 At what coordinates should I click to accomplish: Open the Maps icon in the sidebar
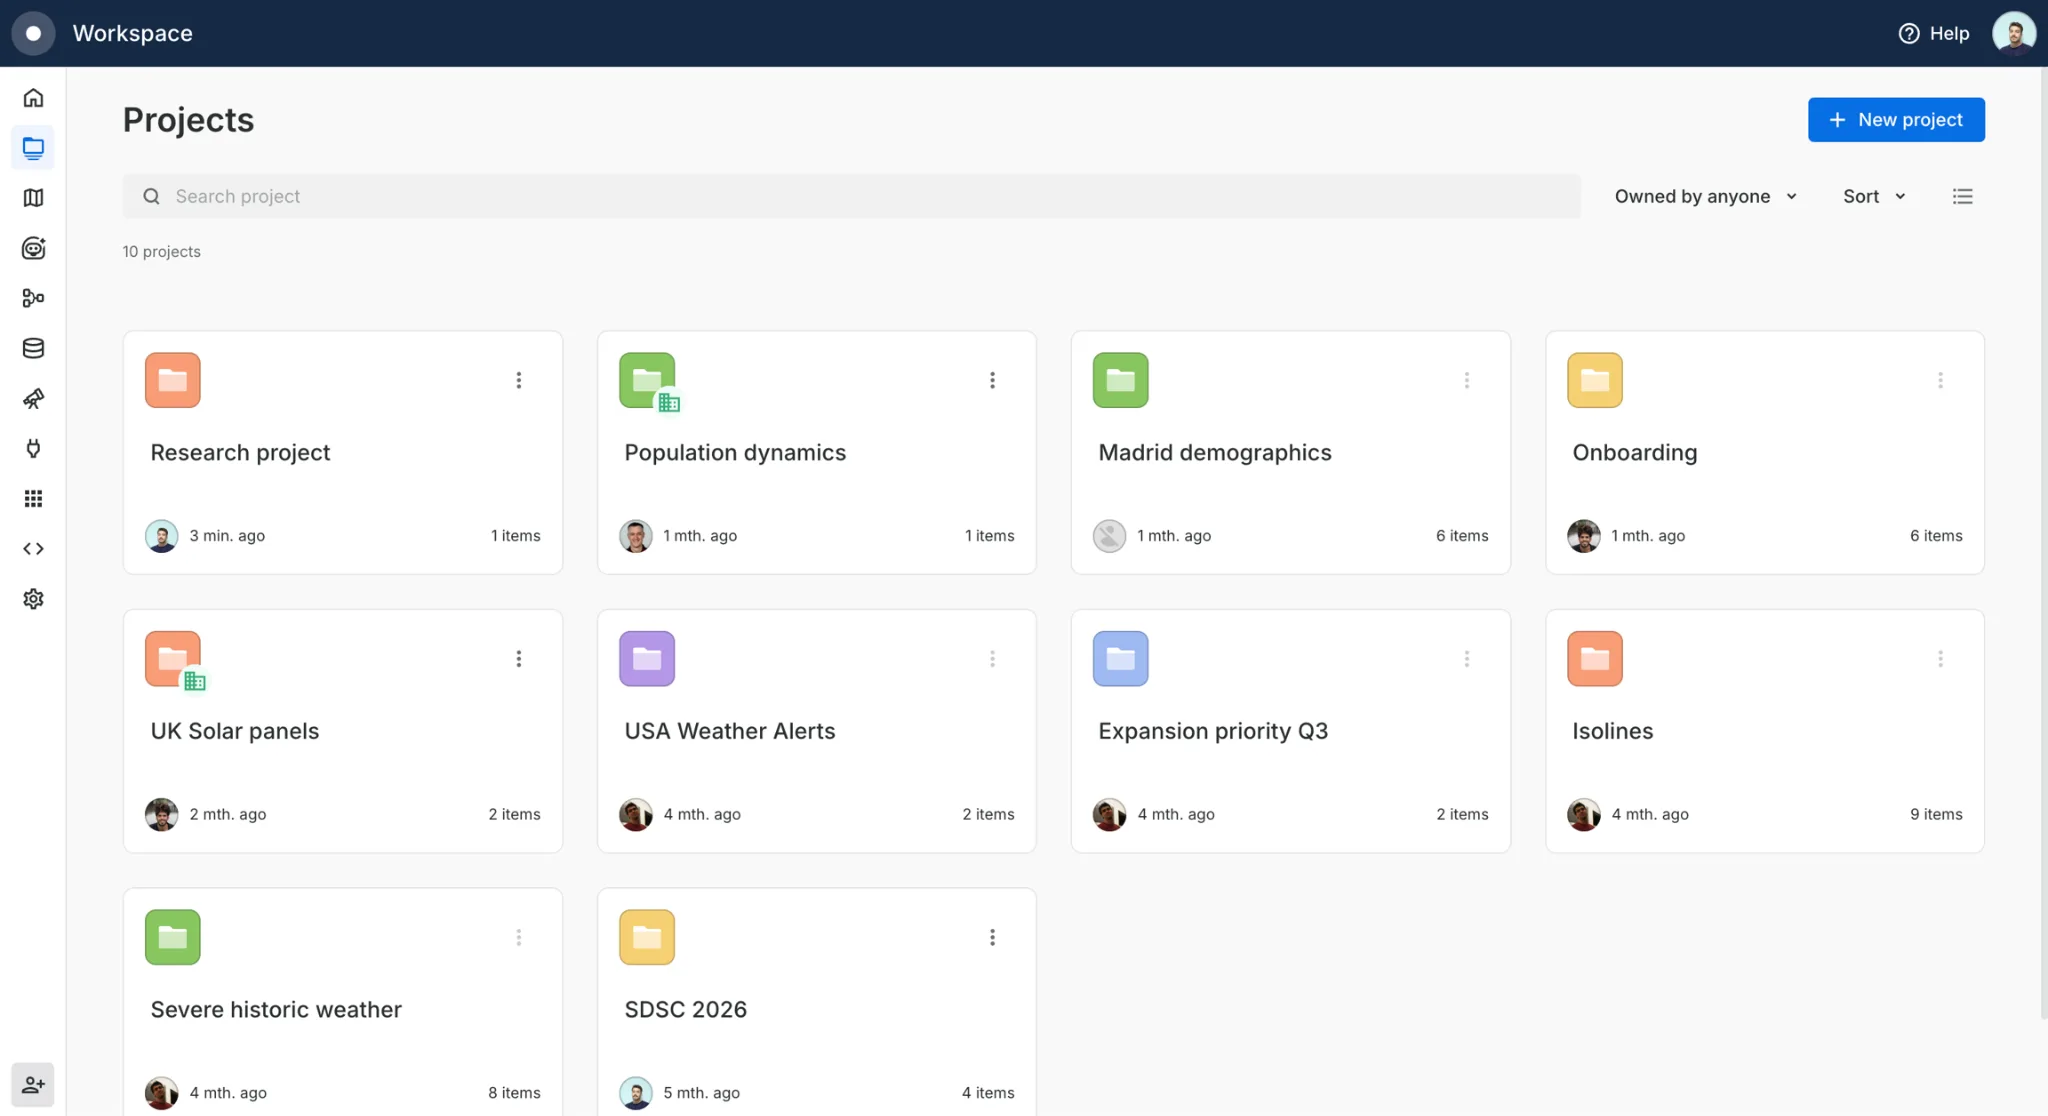tap(33, 198)
